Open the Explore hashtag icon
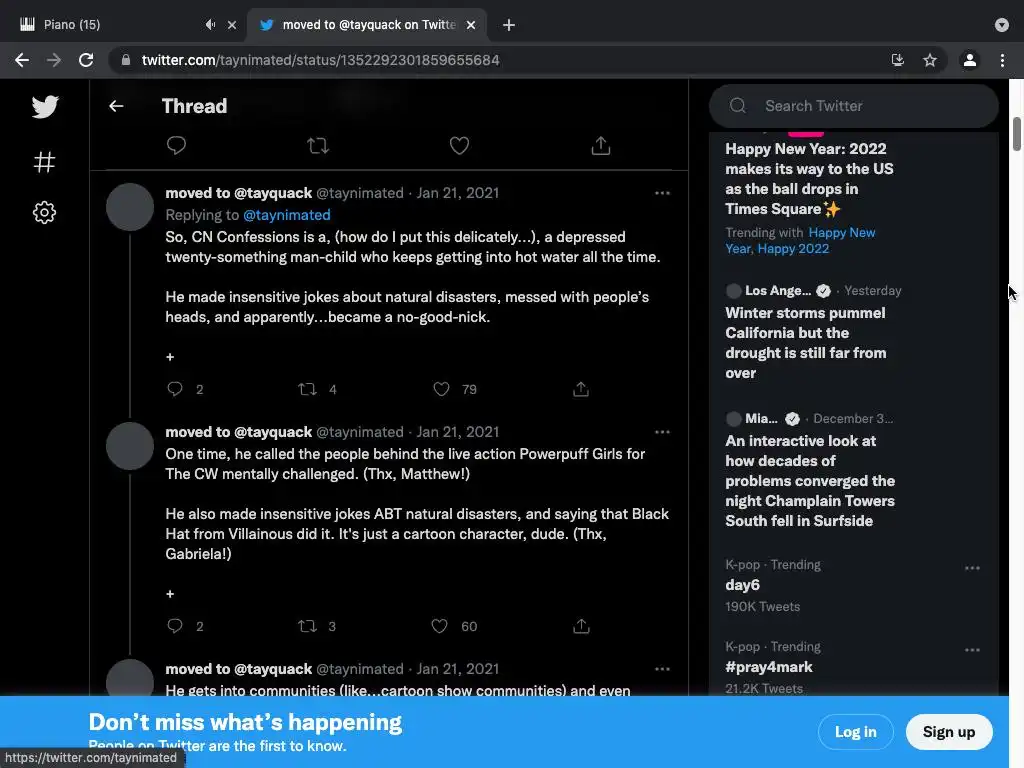Screen dimensions: 1024x768 (x=45, y=162)
